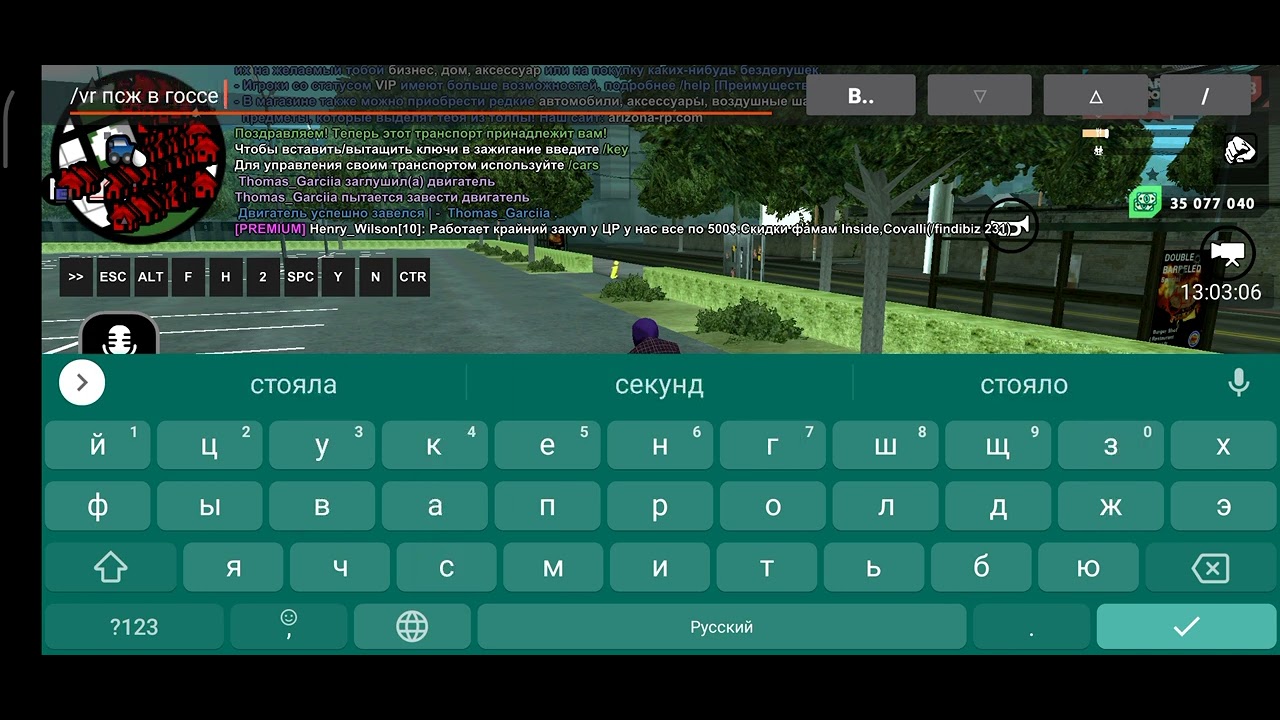Tap the з key
The width and height of the screenshot is (1280, 720).
(x=1110, y=445)
